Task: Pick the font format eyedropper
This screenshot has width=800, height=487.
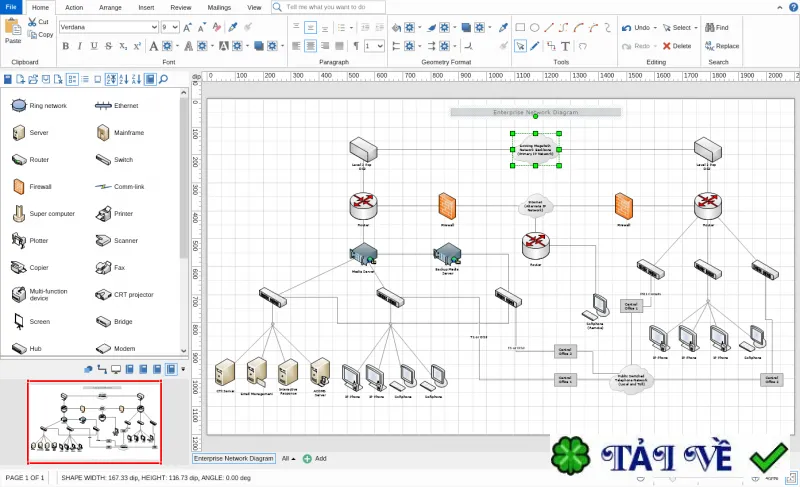Action: click(233, 28)
